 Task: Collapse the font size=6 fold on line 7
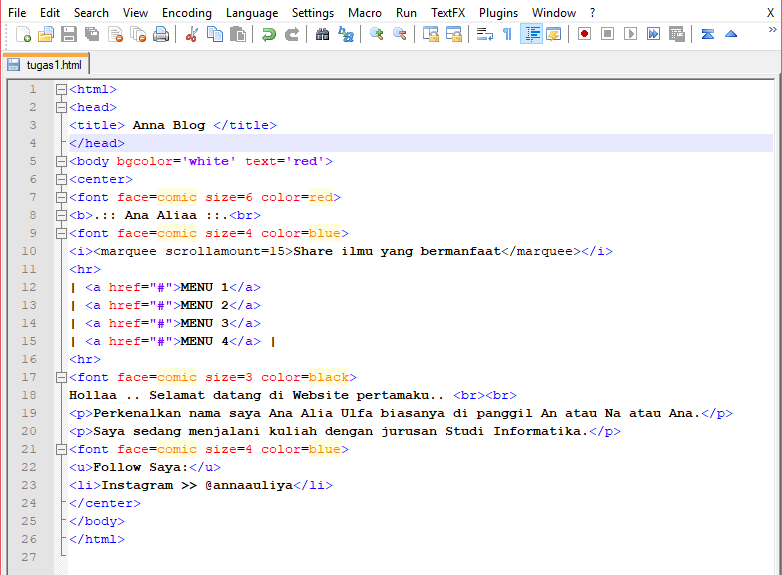[x=61, y=197]
